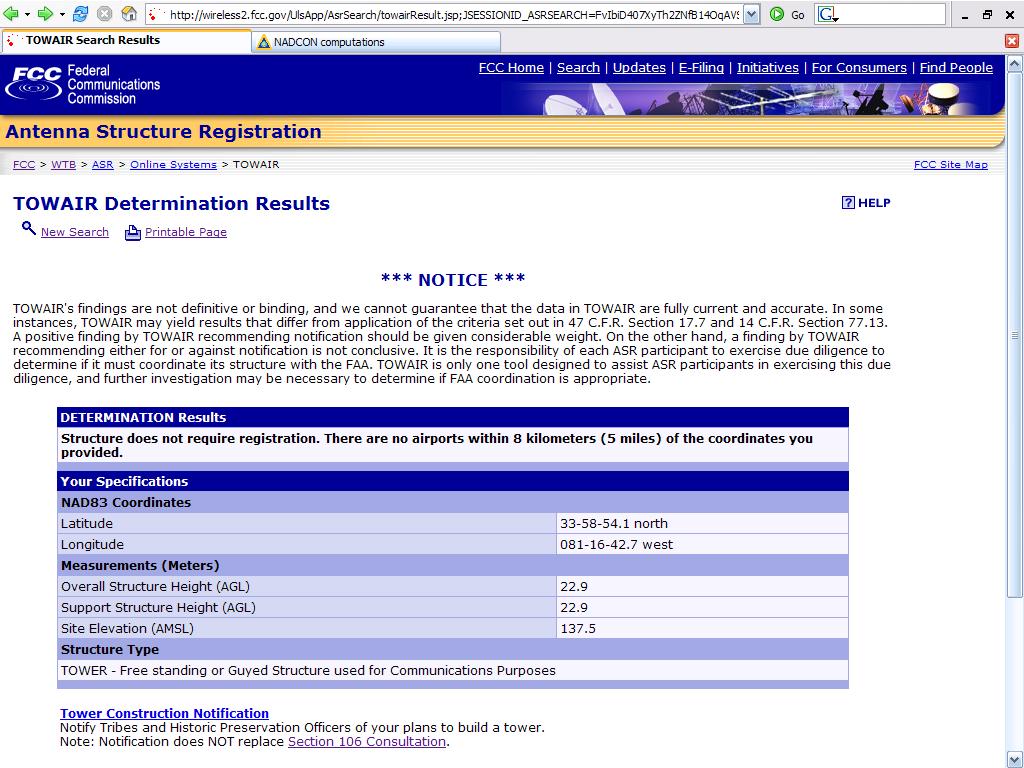Screen dimensions: 1024x768
Task: Reload the page with the refresh icon
Action: coord(80,14)
